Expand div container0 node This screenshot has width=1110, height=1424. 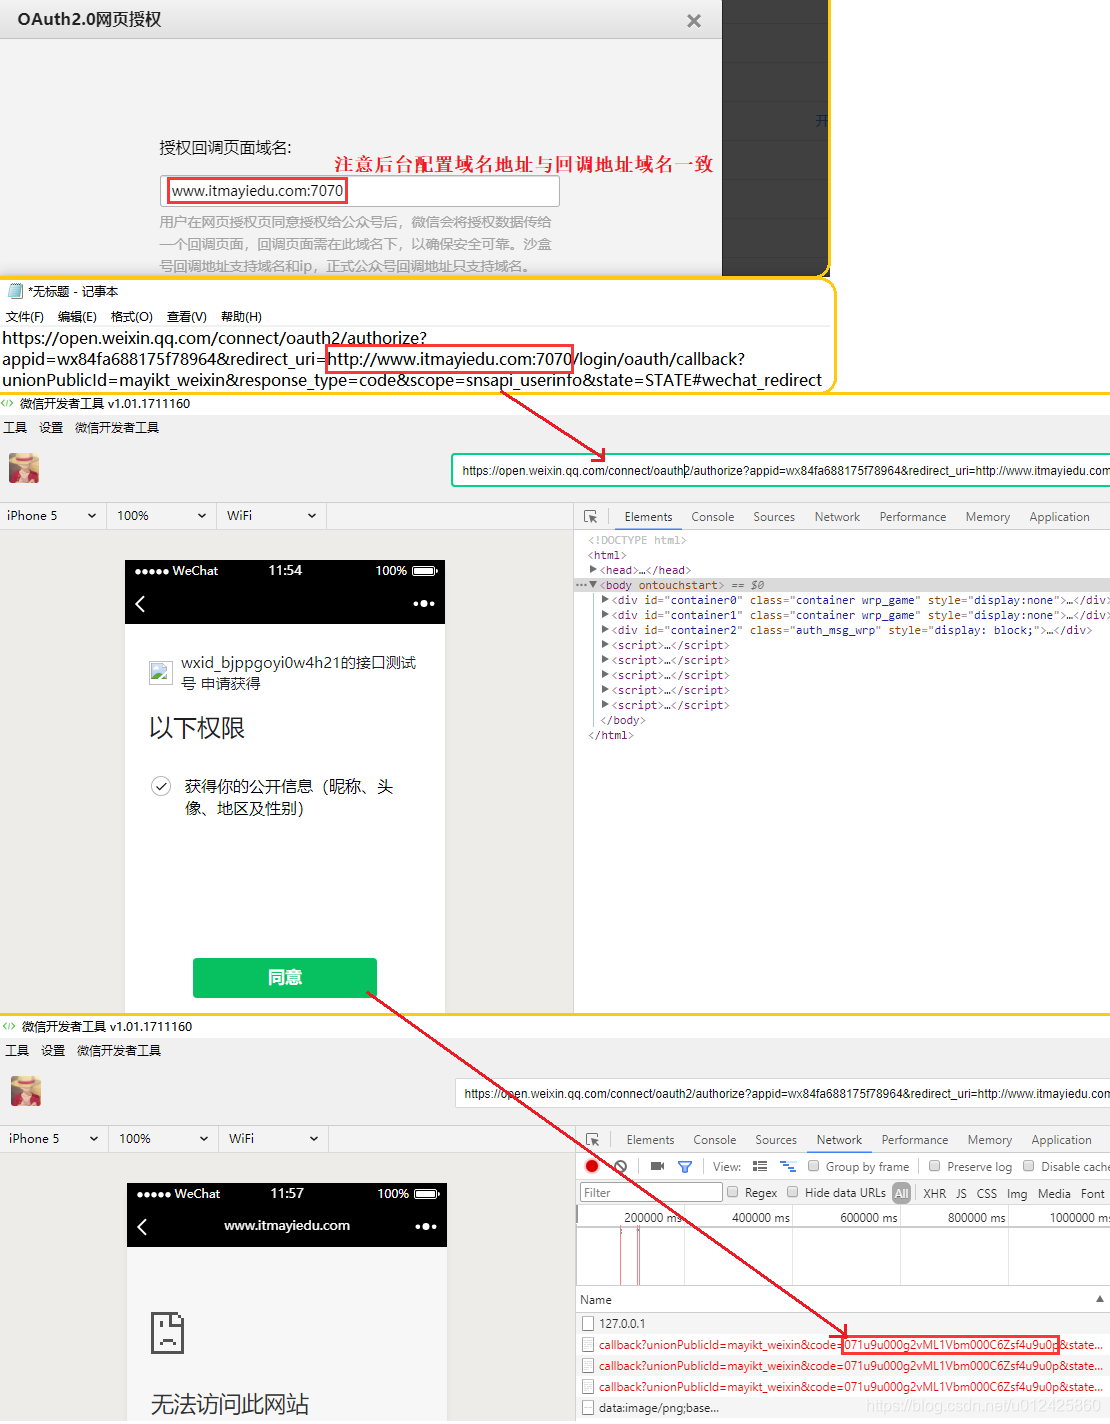(605, 600)
